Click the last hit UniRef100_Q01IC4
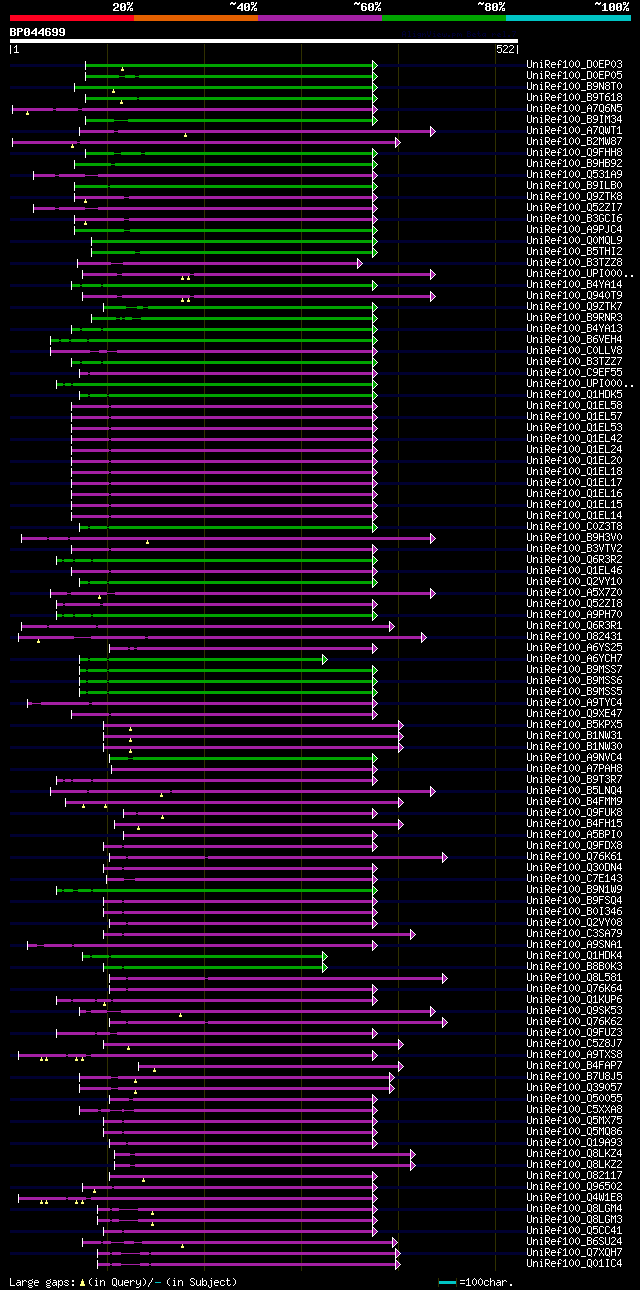The image size is (640, 1290). [x=574, y=1264]
